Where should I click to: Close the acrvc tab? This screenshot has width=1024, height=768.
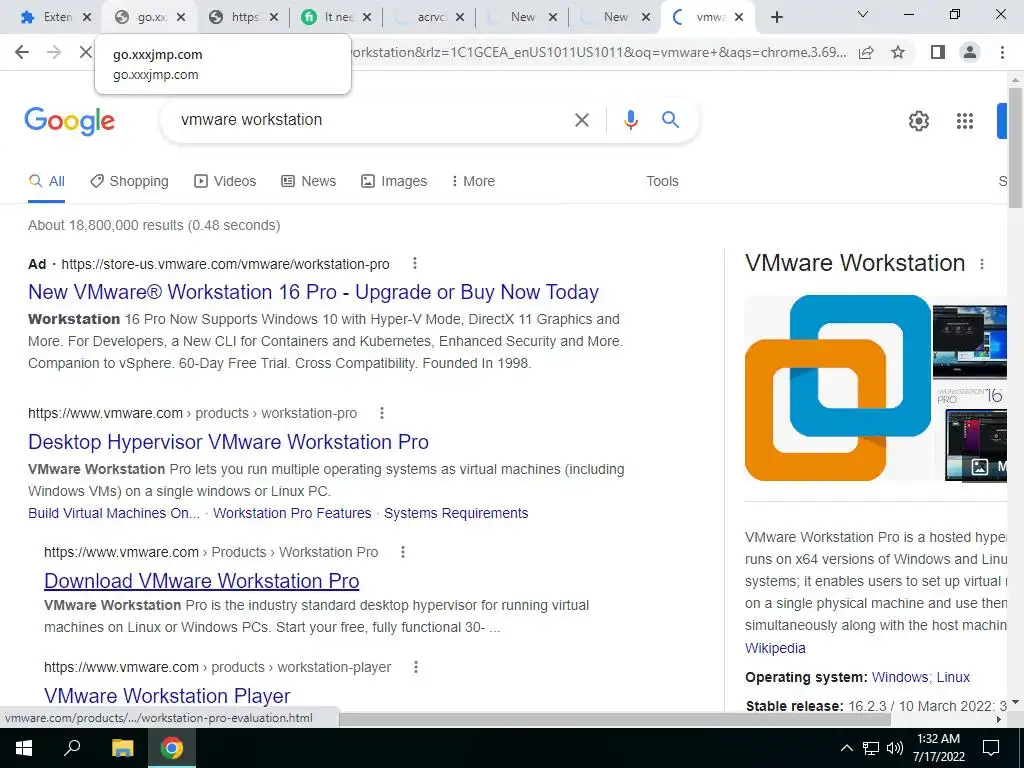click(460, 18)
